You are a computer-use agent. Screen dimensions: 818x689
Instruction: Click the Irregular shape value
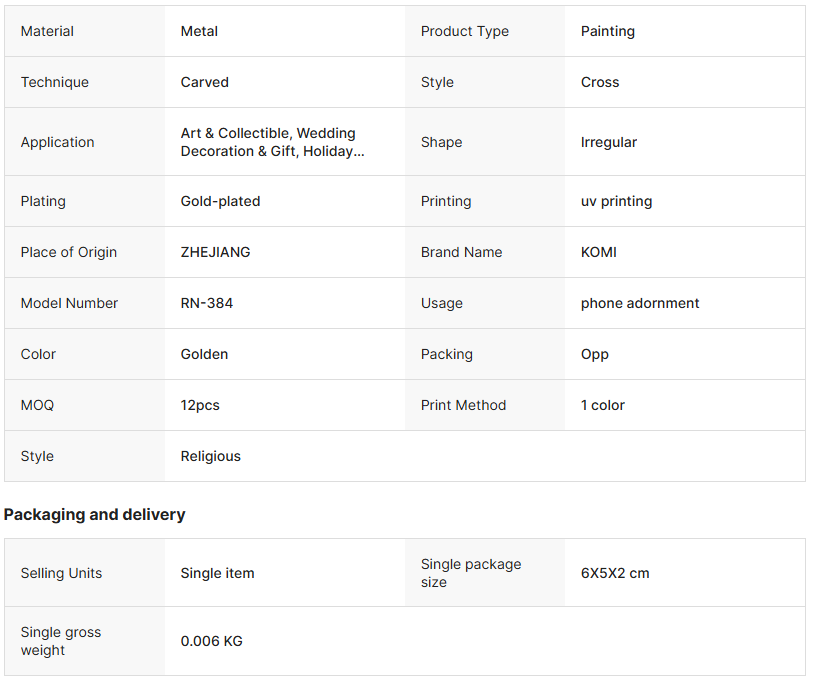[x=608, y=142]
